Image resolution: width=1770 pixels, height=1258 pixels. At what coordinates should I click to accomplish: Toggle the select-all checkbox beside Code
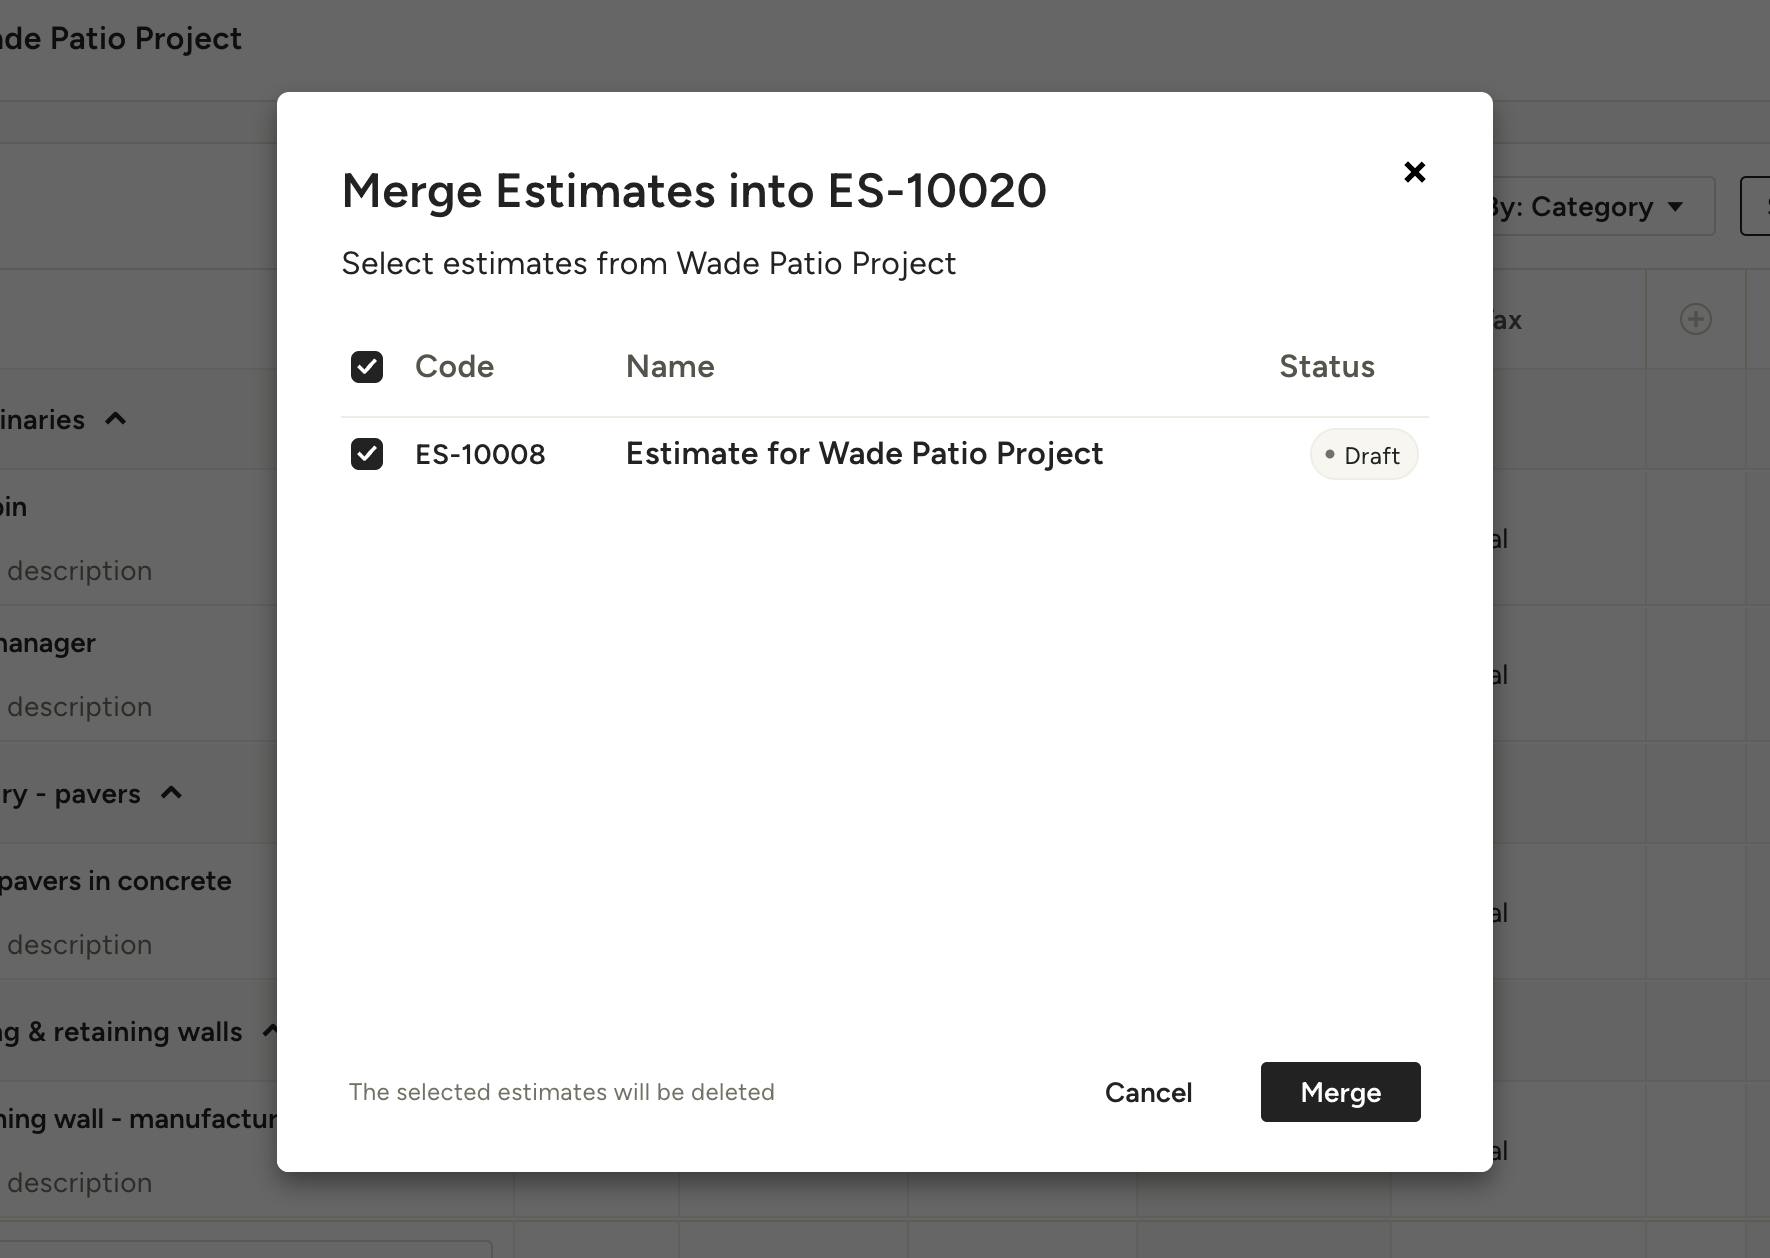[367, 367]
